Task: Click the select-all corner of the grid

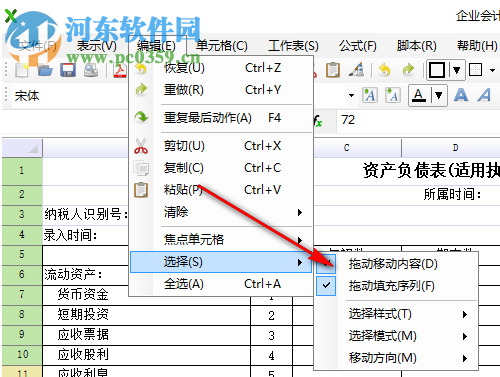Action: point(22,148)
